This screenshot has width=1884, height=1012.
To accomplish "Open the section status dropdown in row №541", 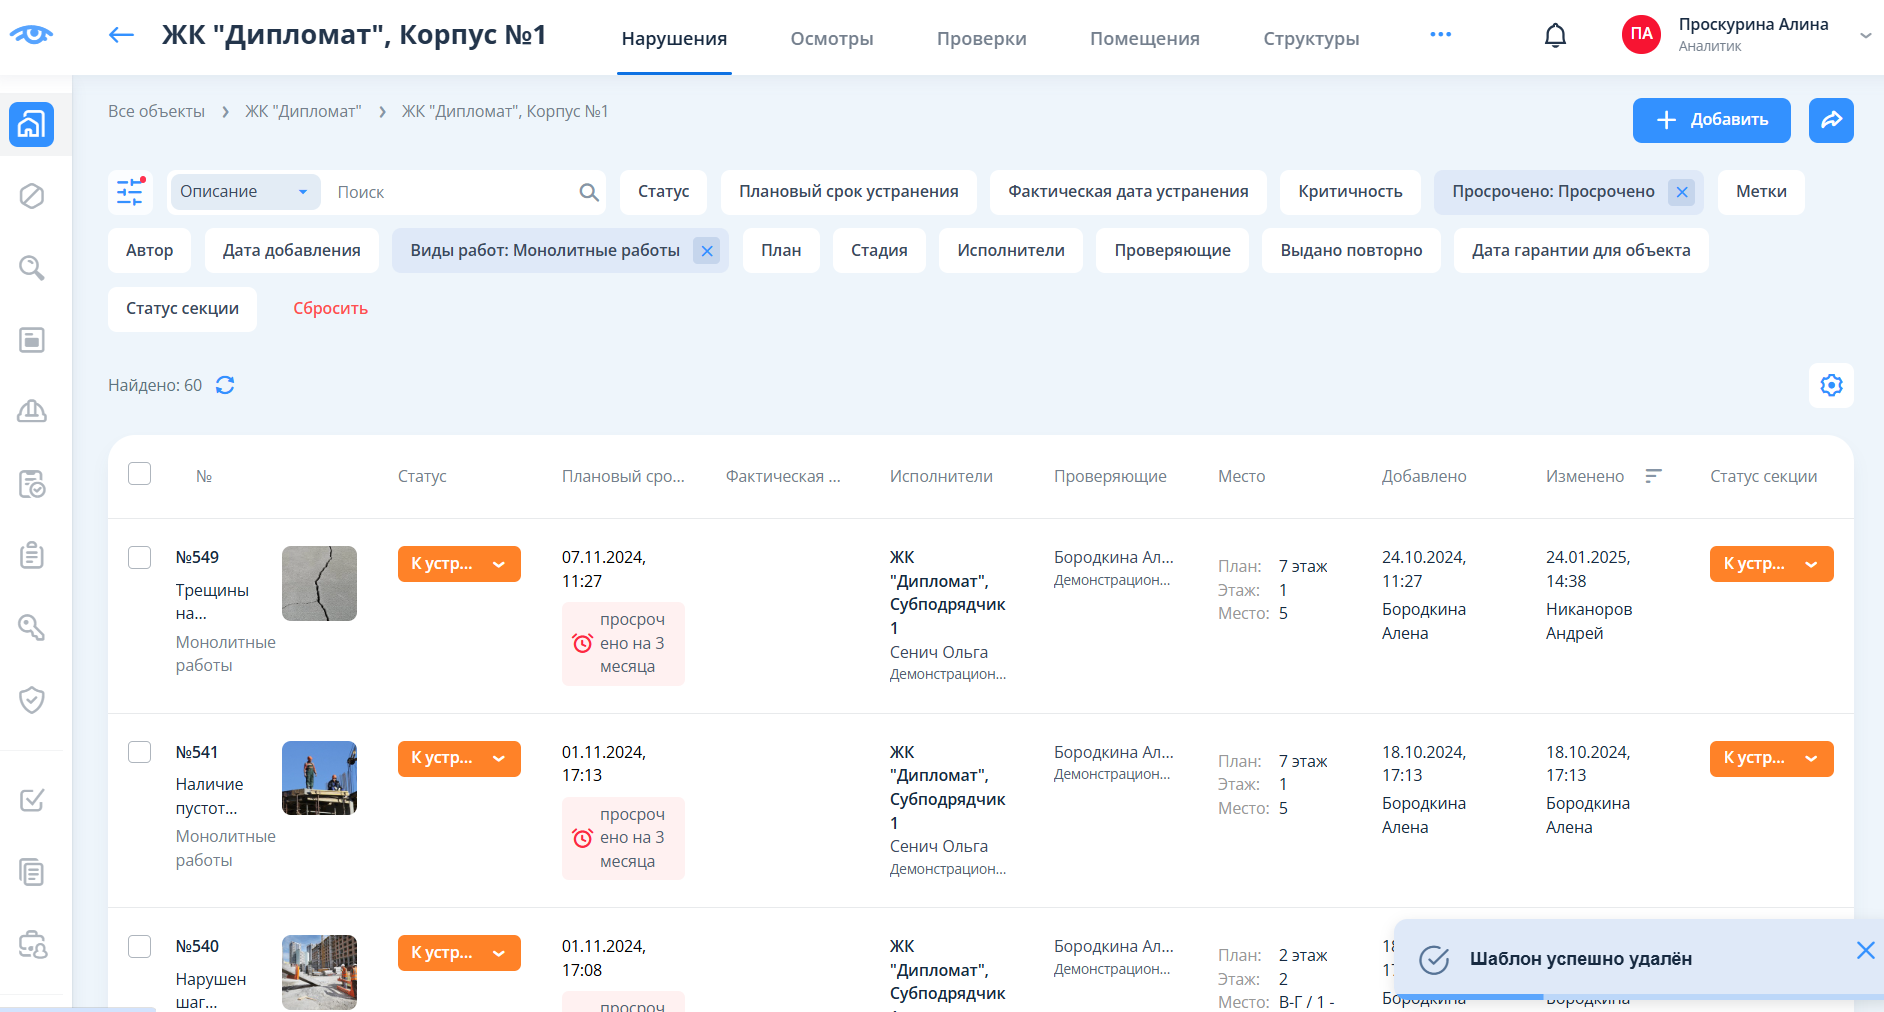I will tap(1770, 759).
